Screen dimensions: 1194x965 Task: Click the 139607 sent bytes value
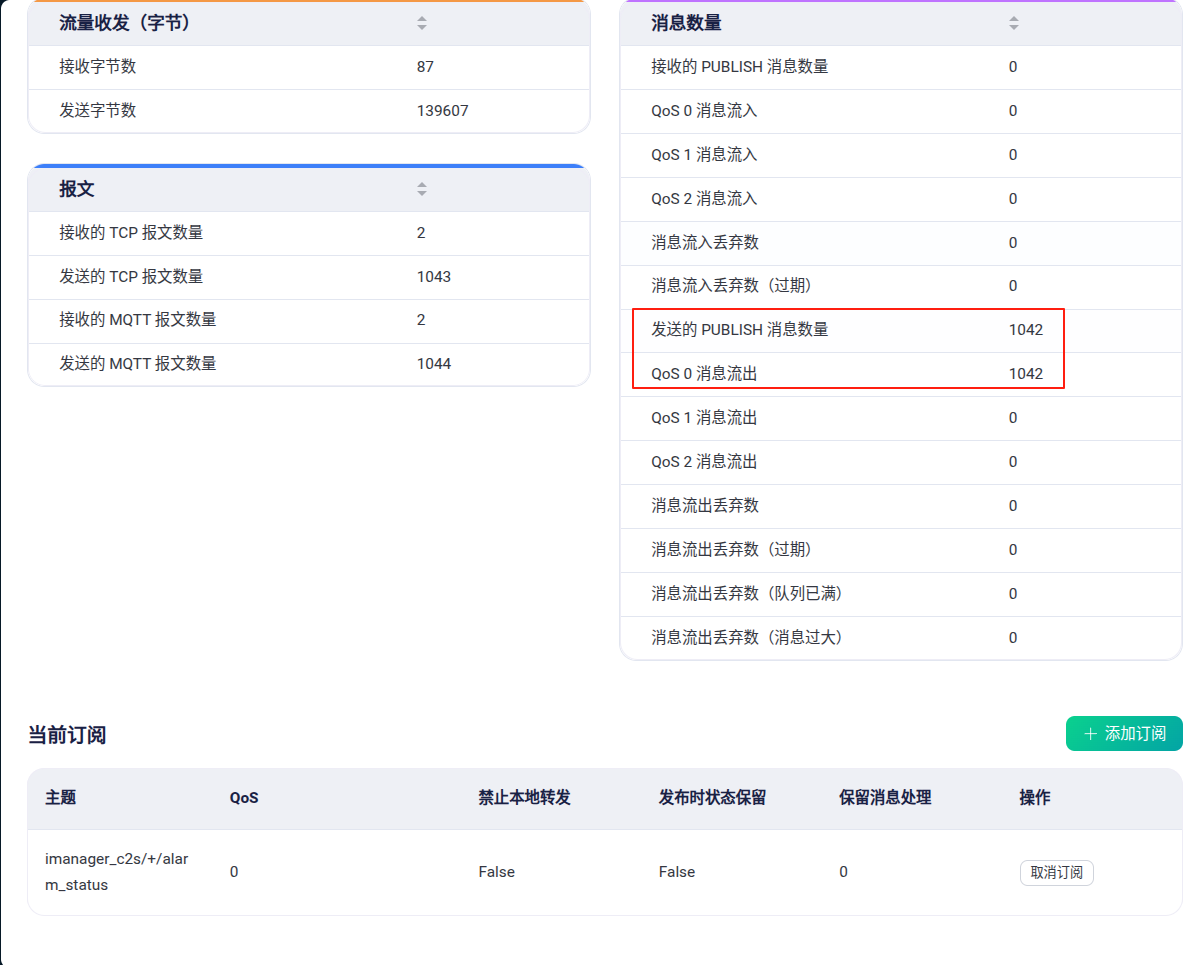coord(442,111)
